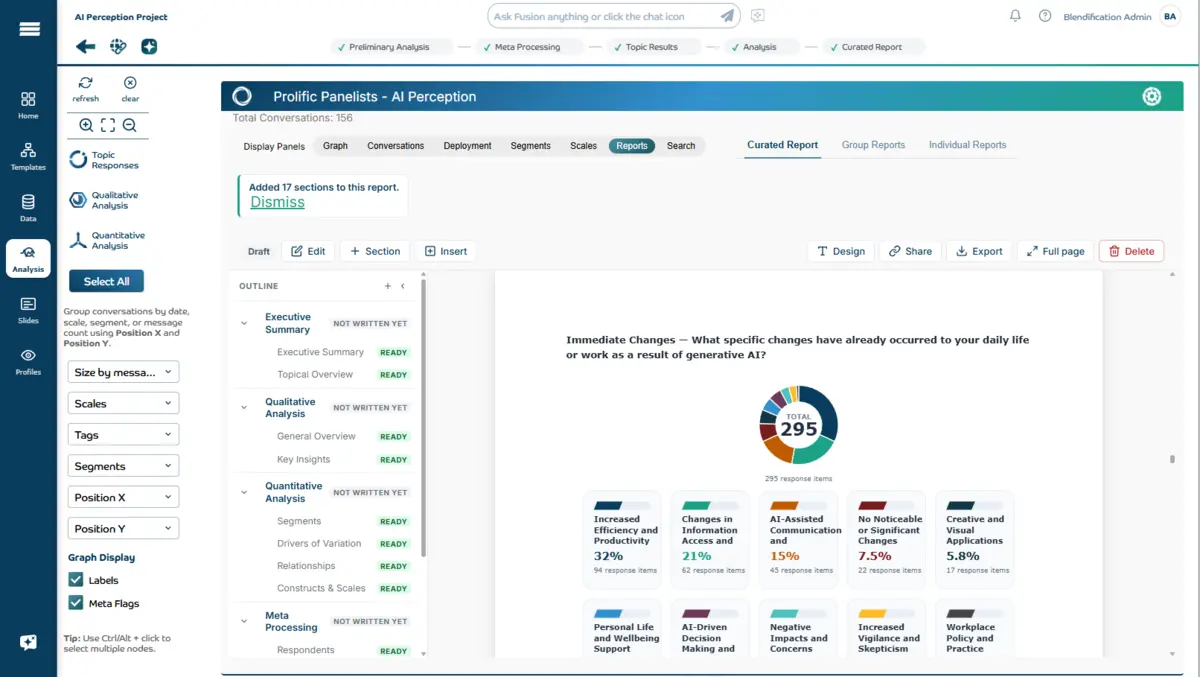The width and height of the screenshot is (1200, 677).
Task: Share the report
Action: (910, 251)
